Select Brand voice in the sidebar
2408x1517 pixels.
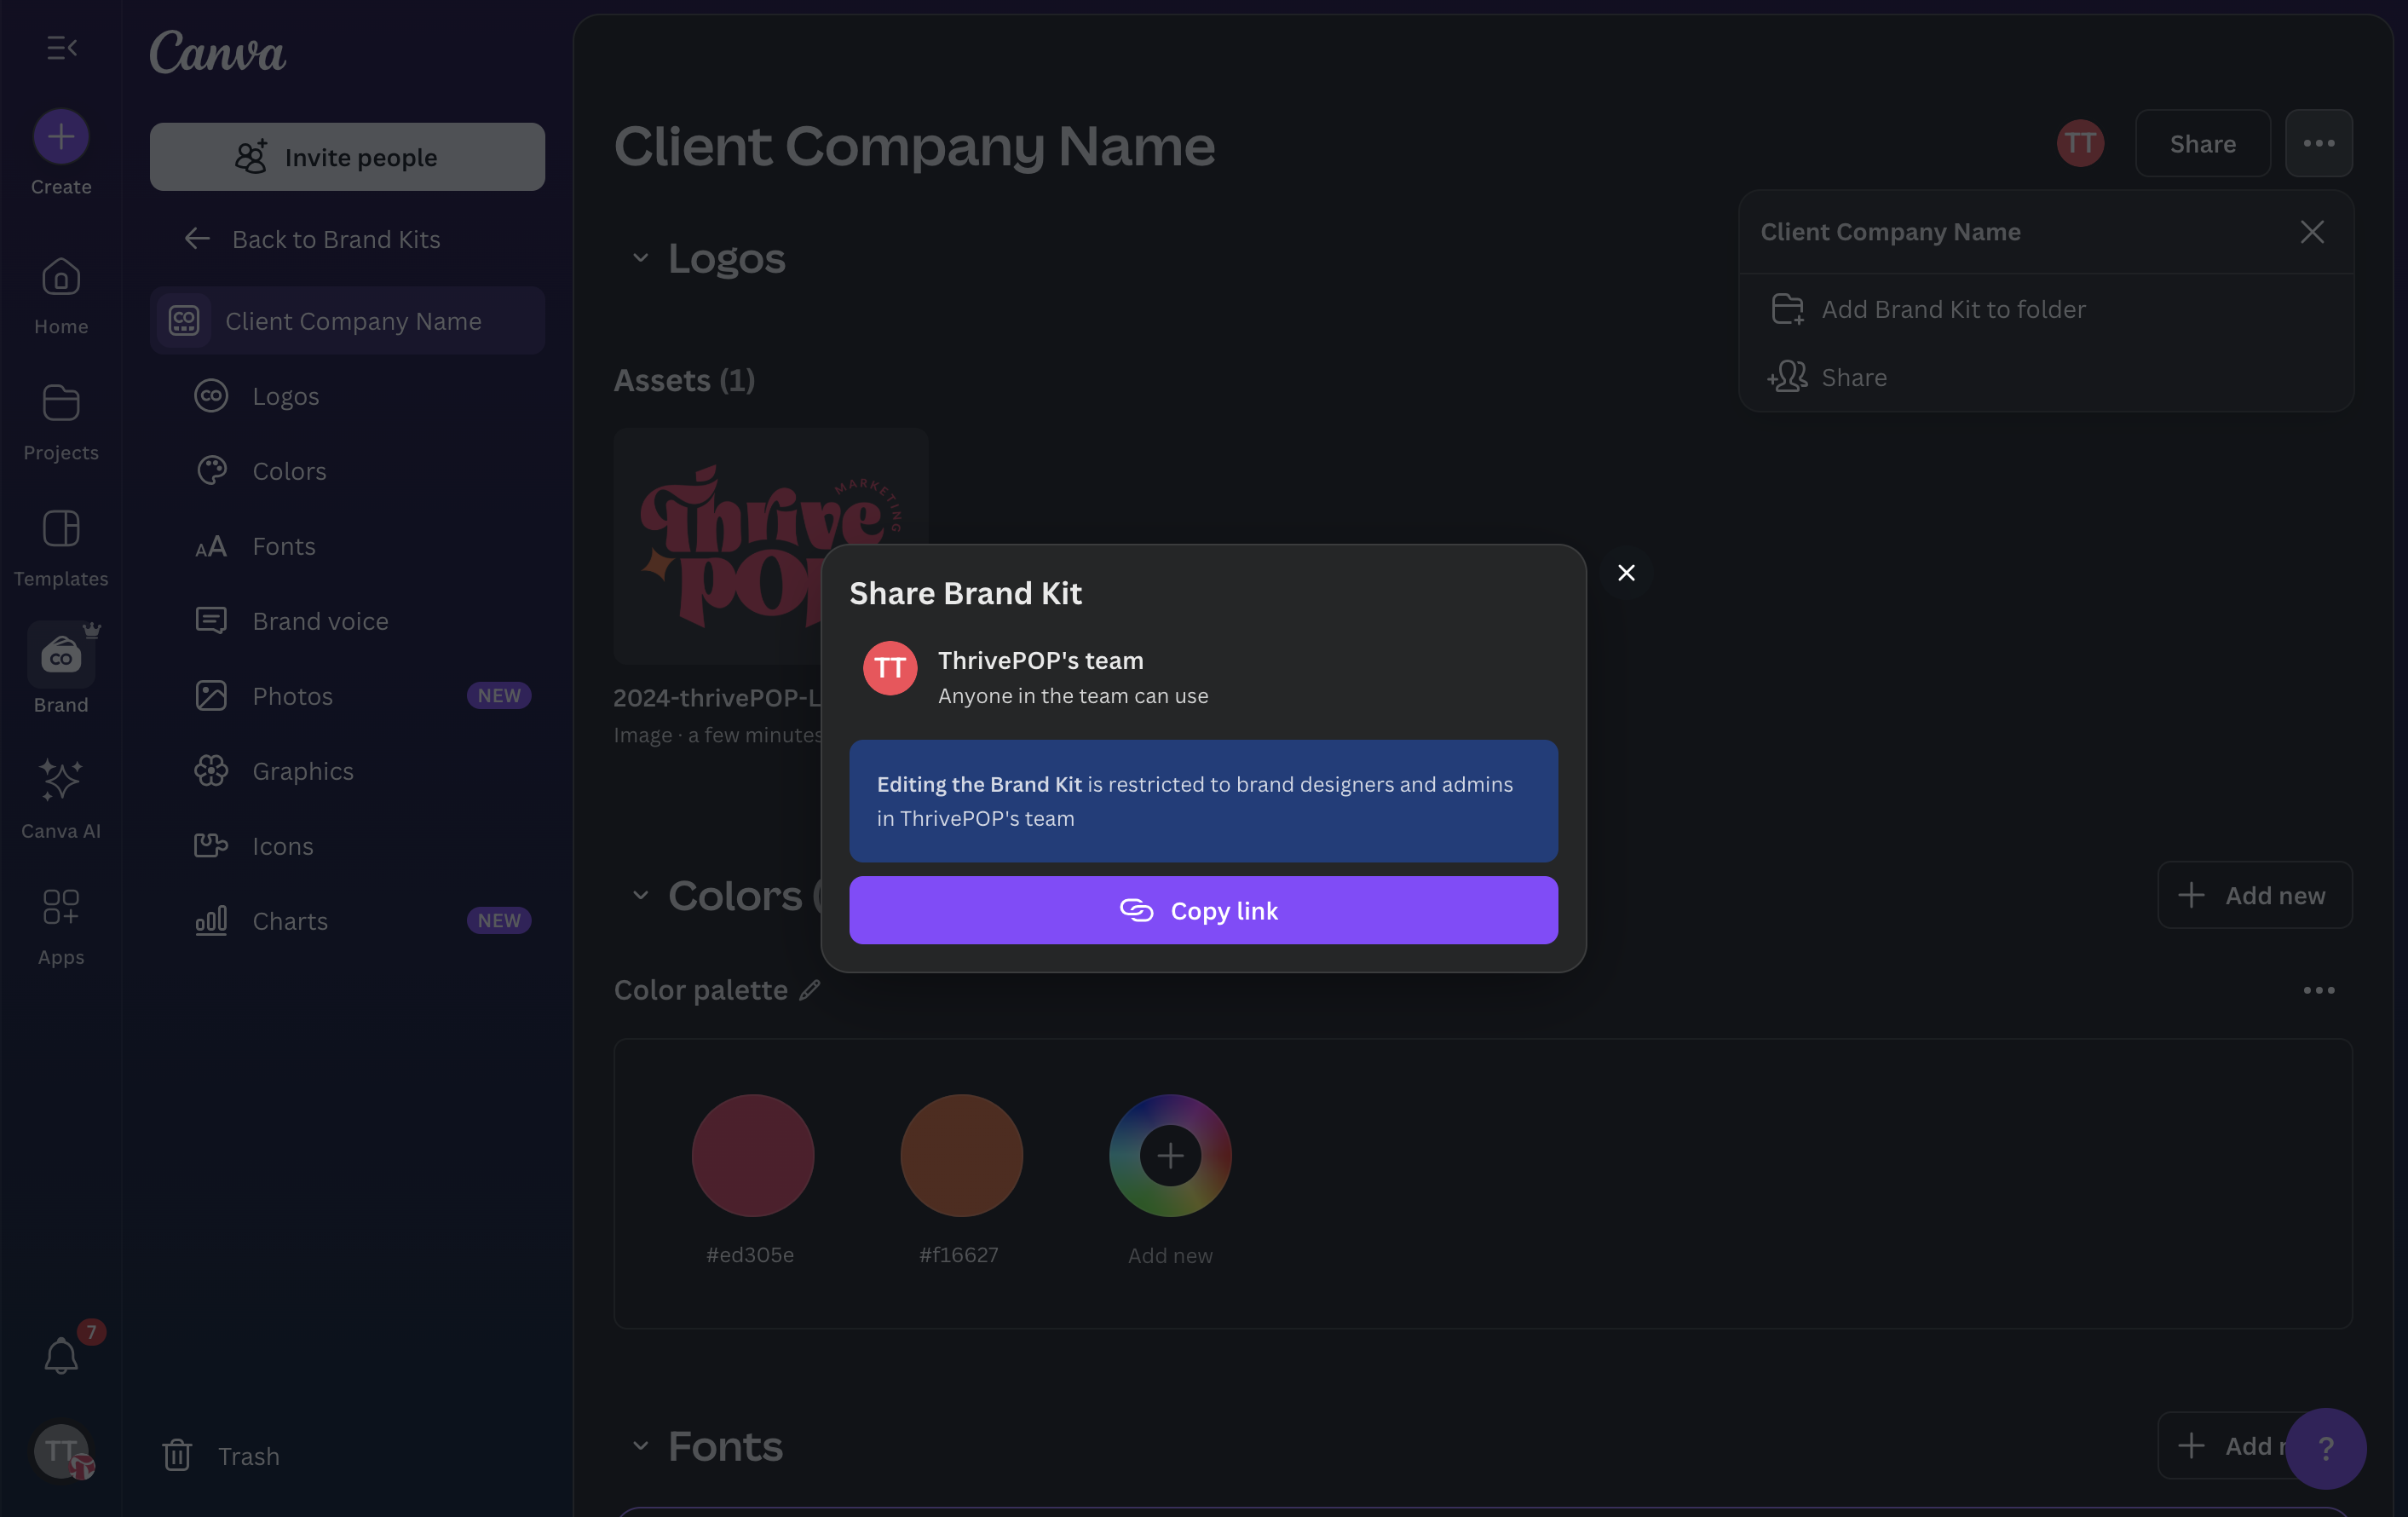347,621
